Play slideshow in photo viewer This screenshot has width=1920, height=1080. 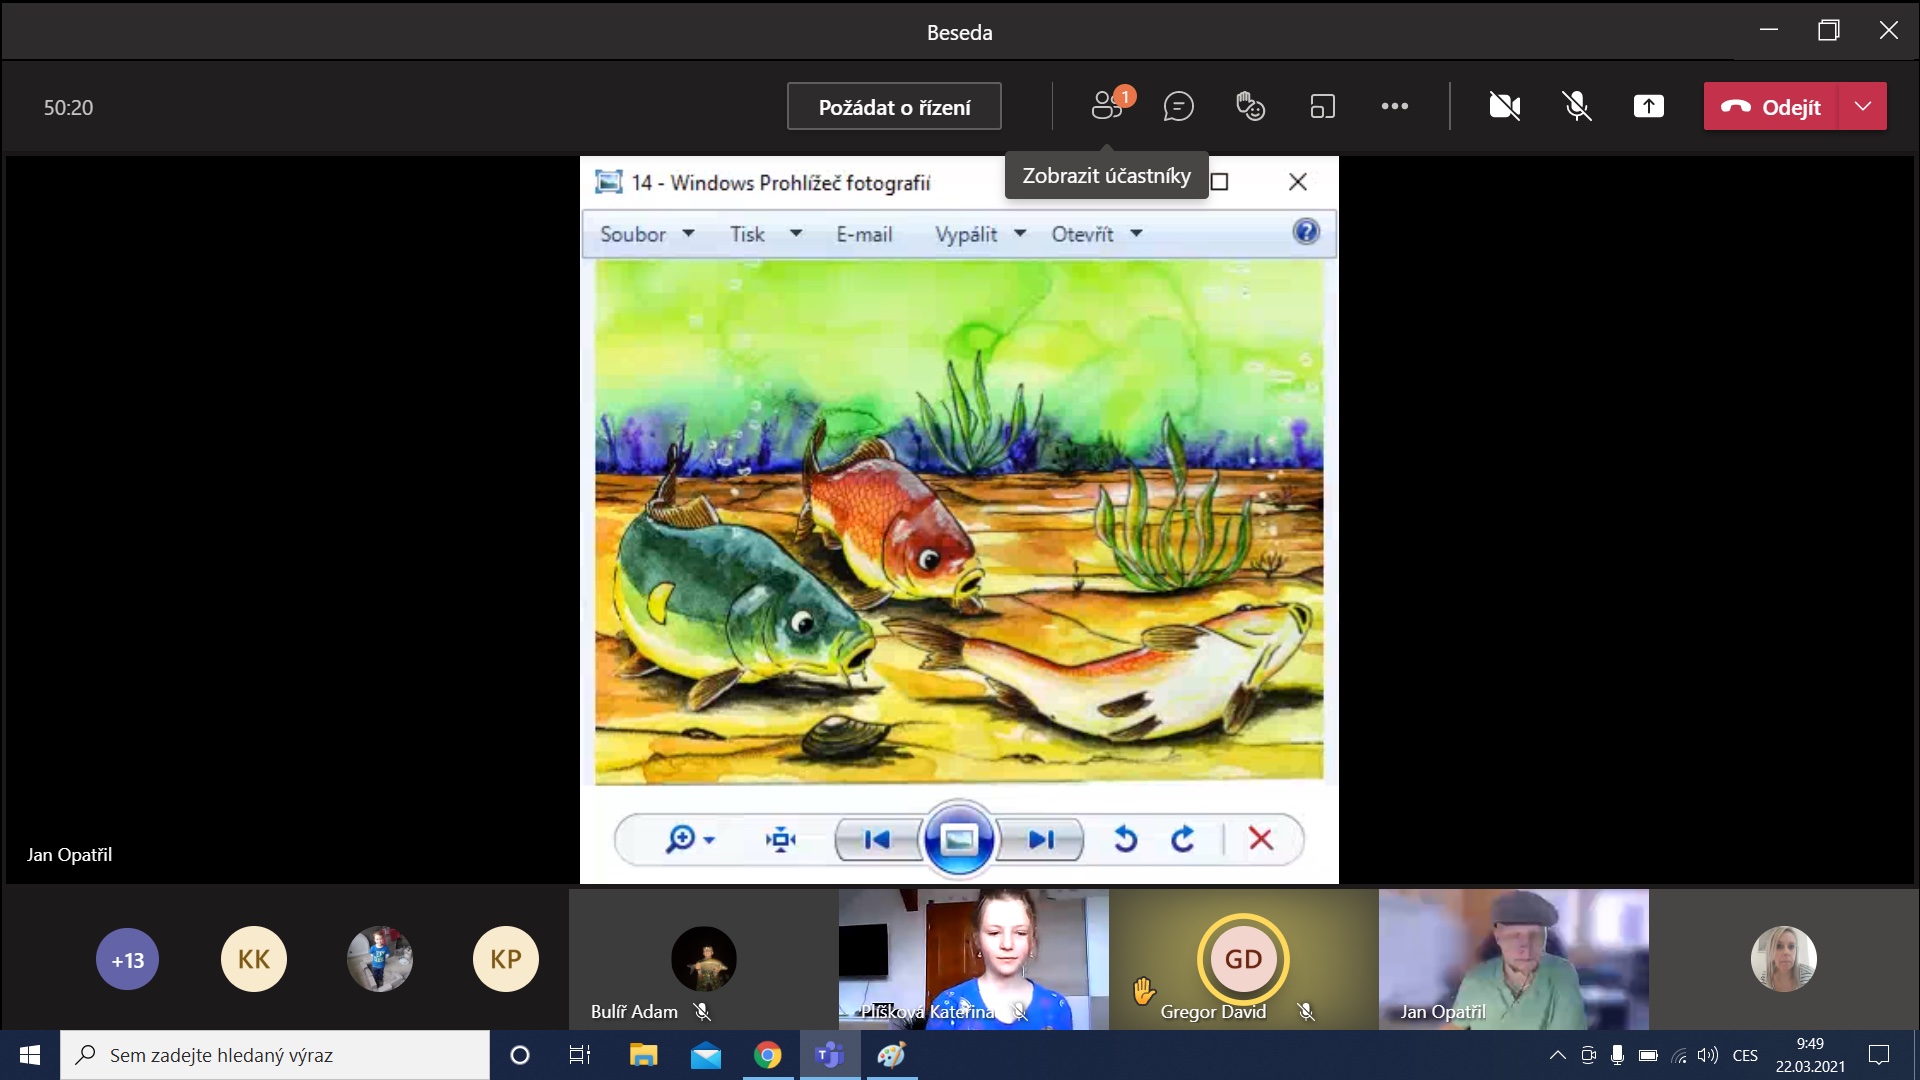click(958, 839)
